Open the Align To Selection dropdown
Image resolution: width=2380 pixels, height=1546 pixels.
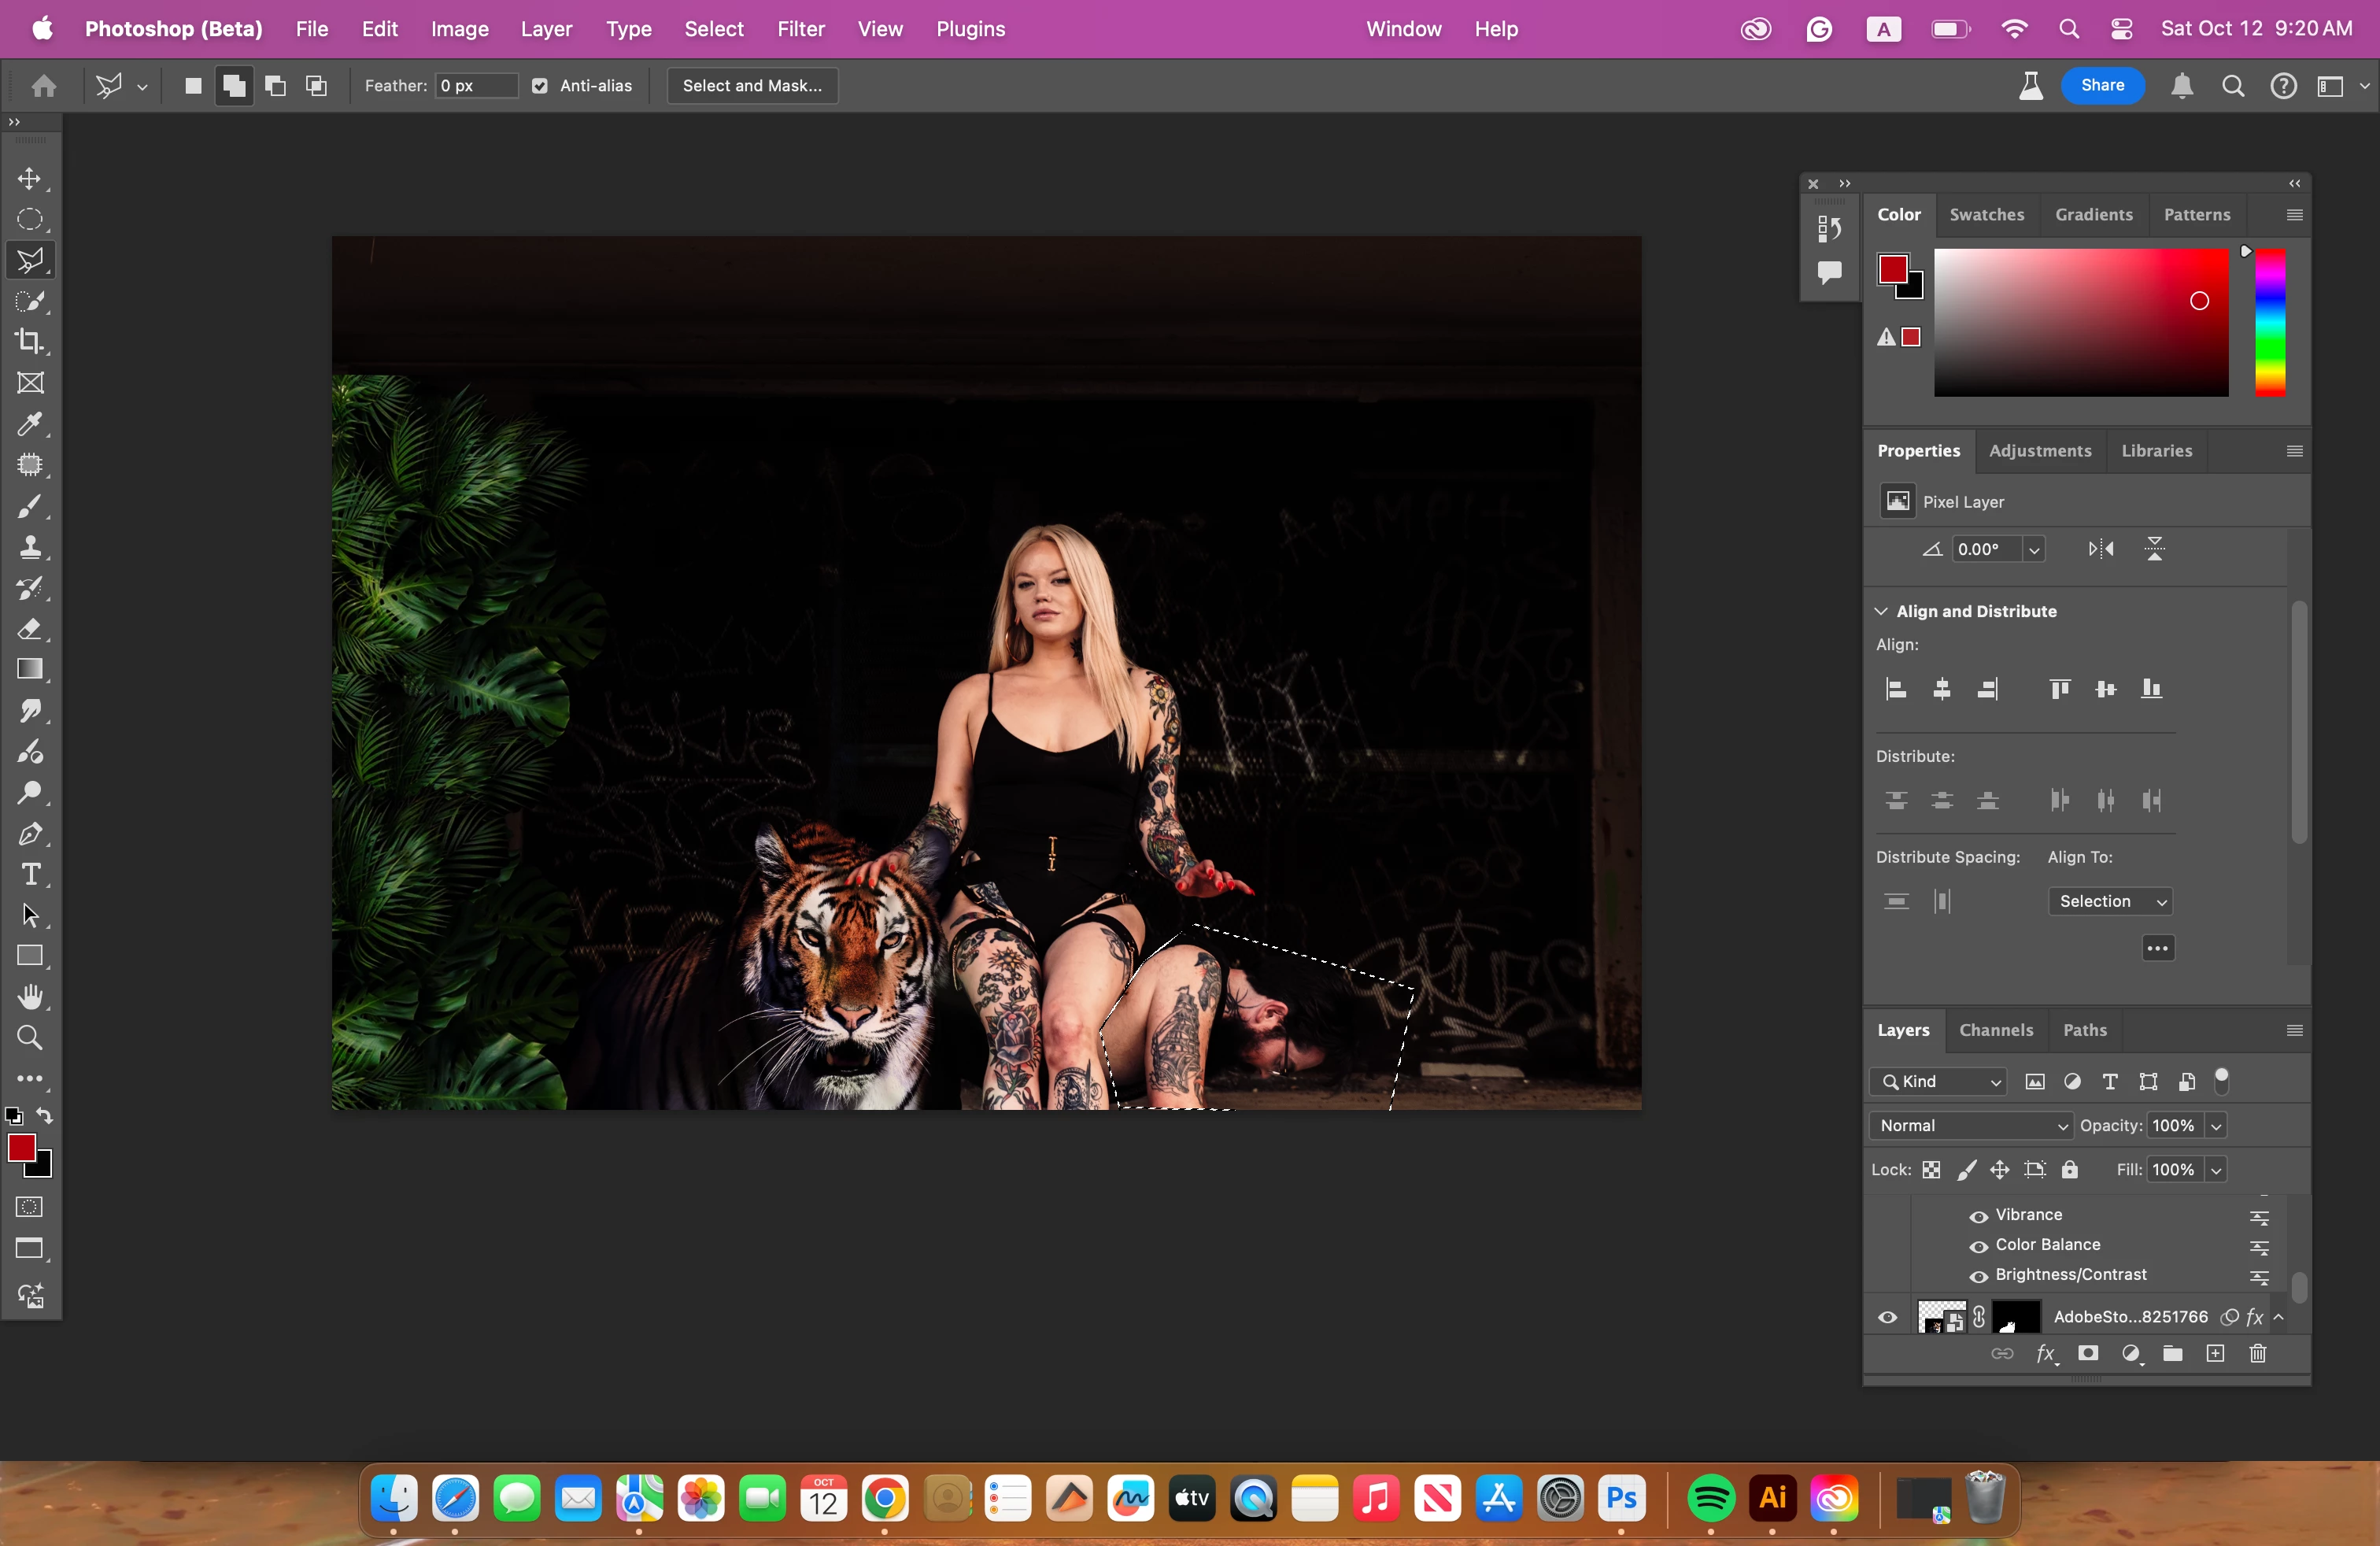2111,902
